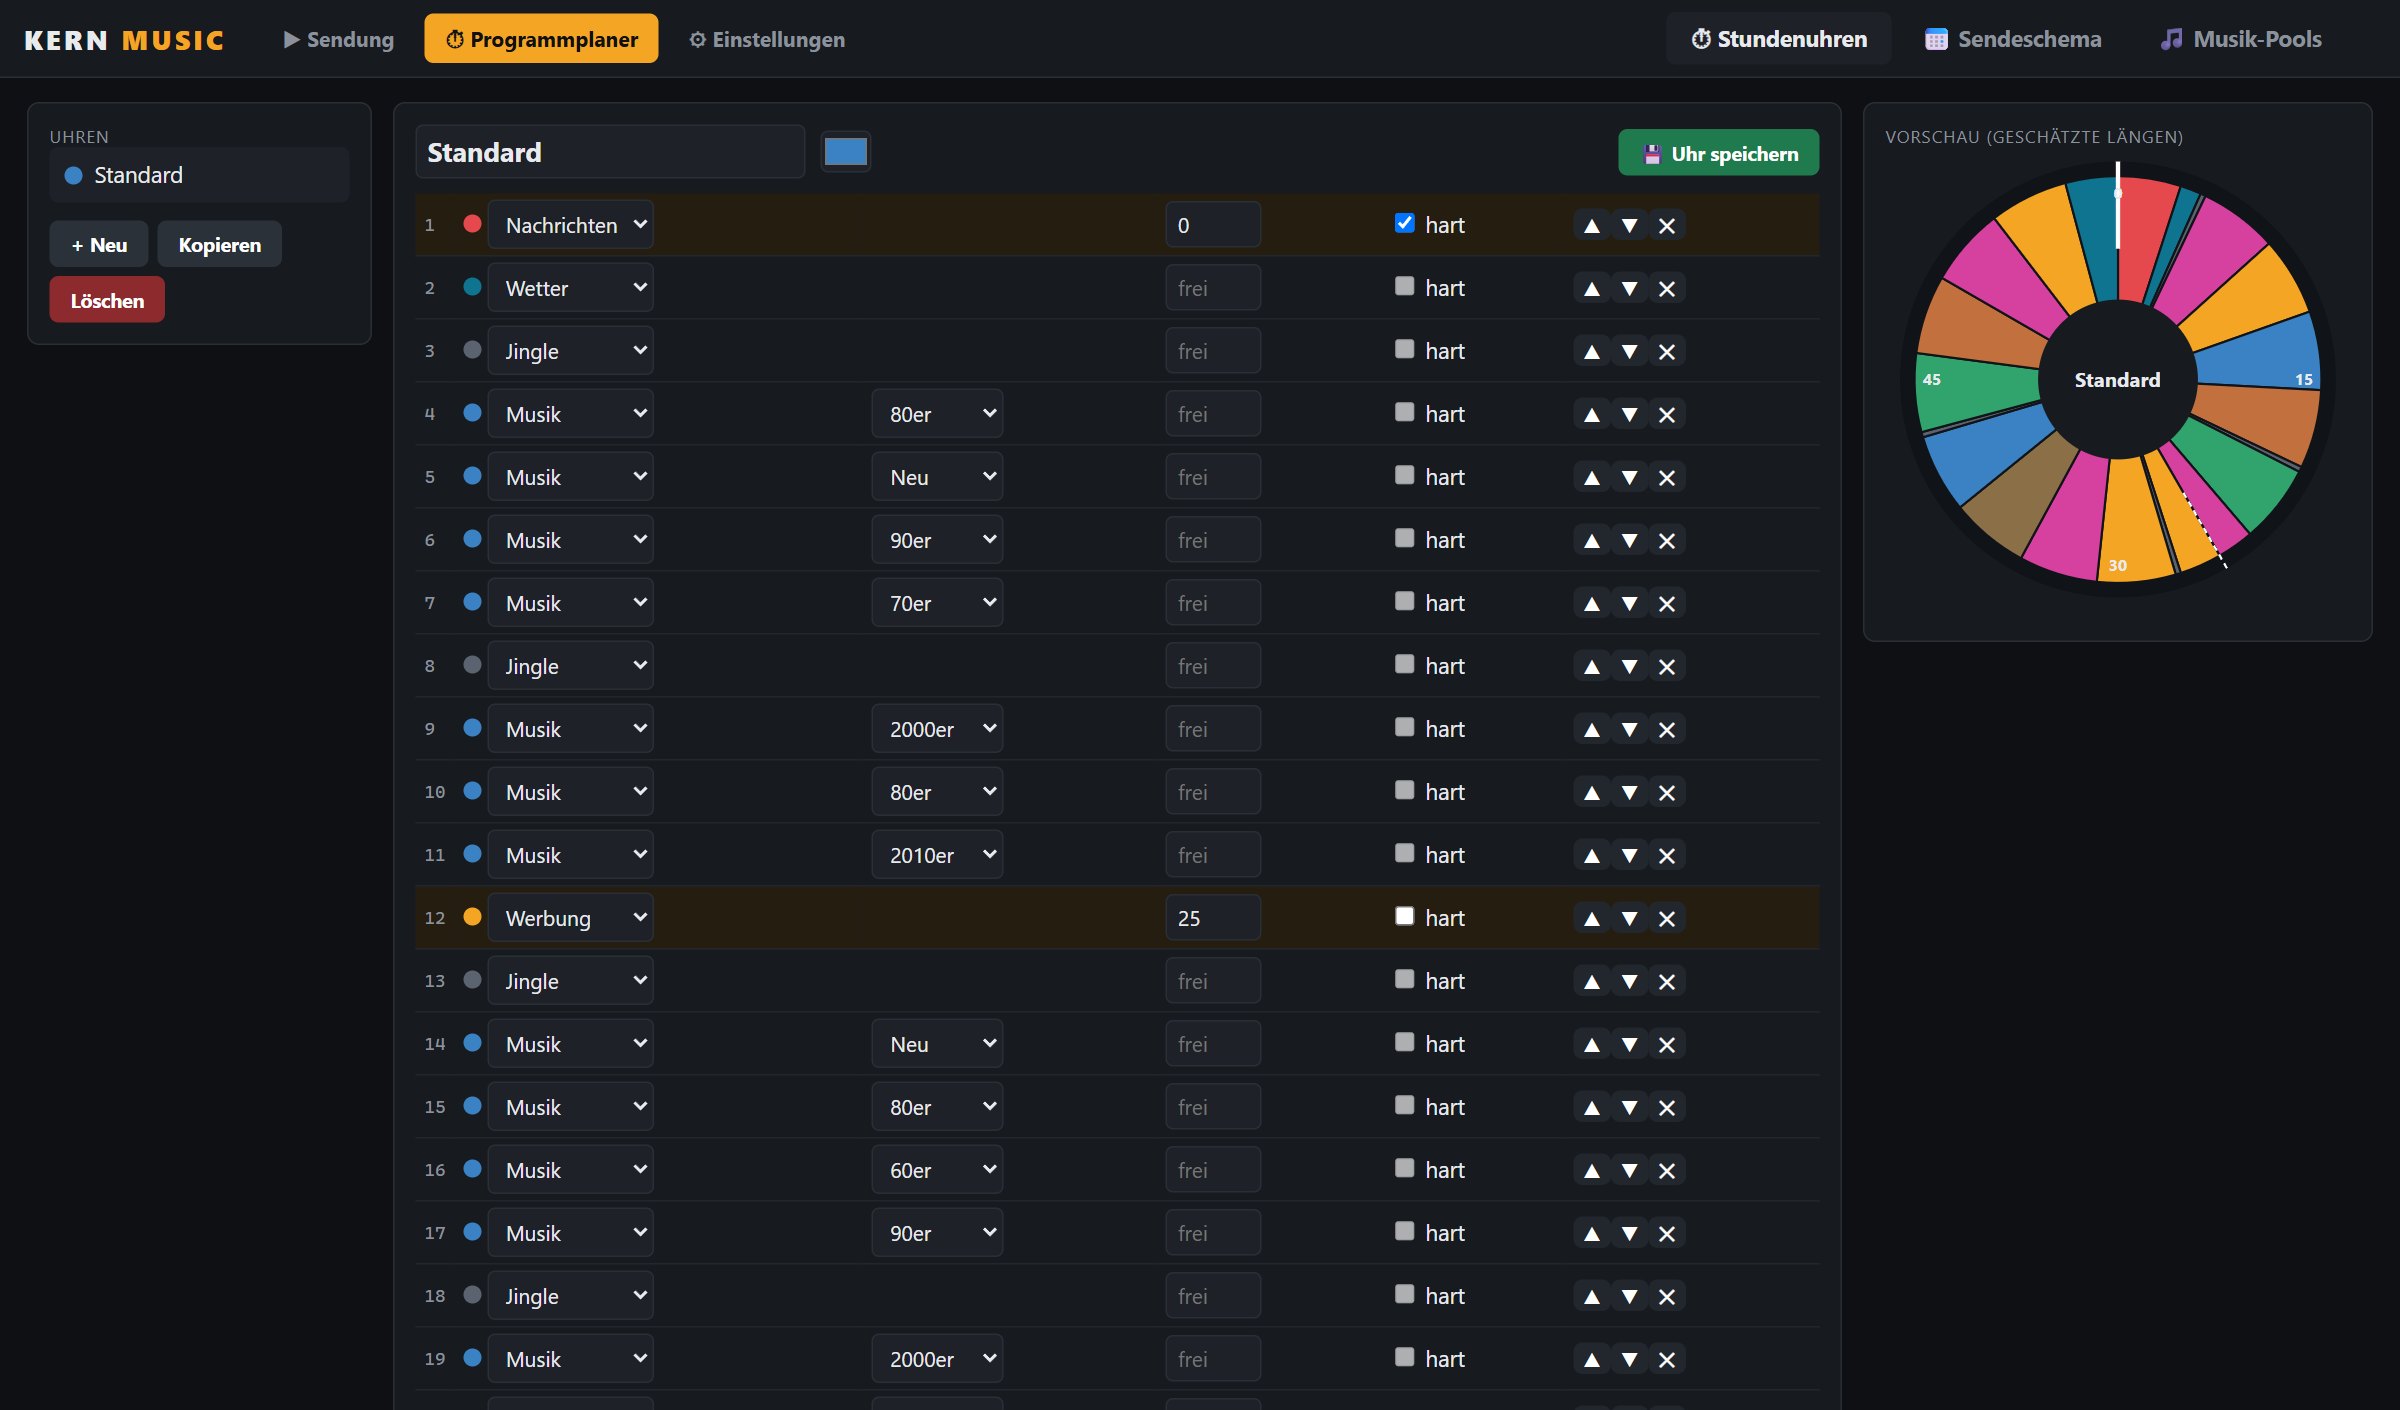Delete row 8 Jingle
The height and width of the screenshot is (1410, 2400).
[x=1666, y=666]
